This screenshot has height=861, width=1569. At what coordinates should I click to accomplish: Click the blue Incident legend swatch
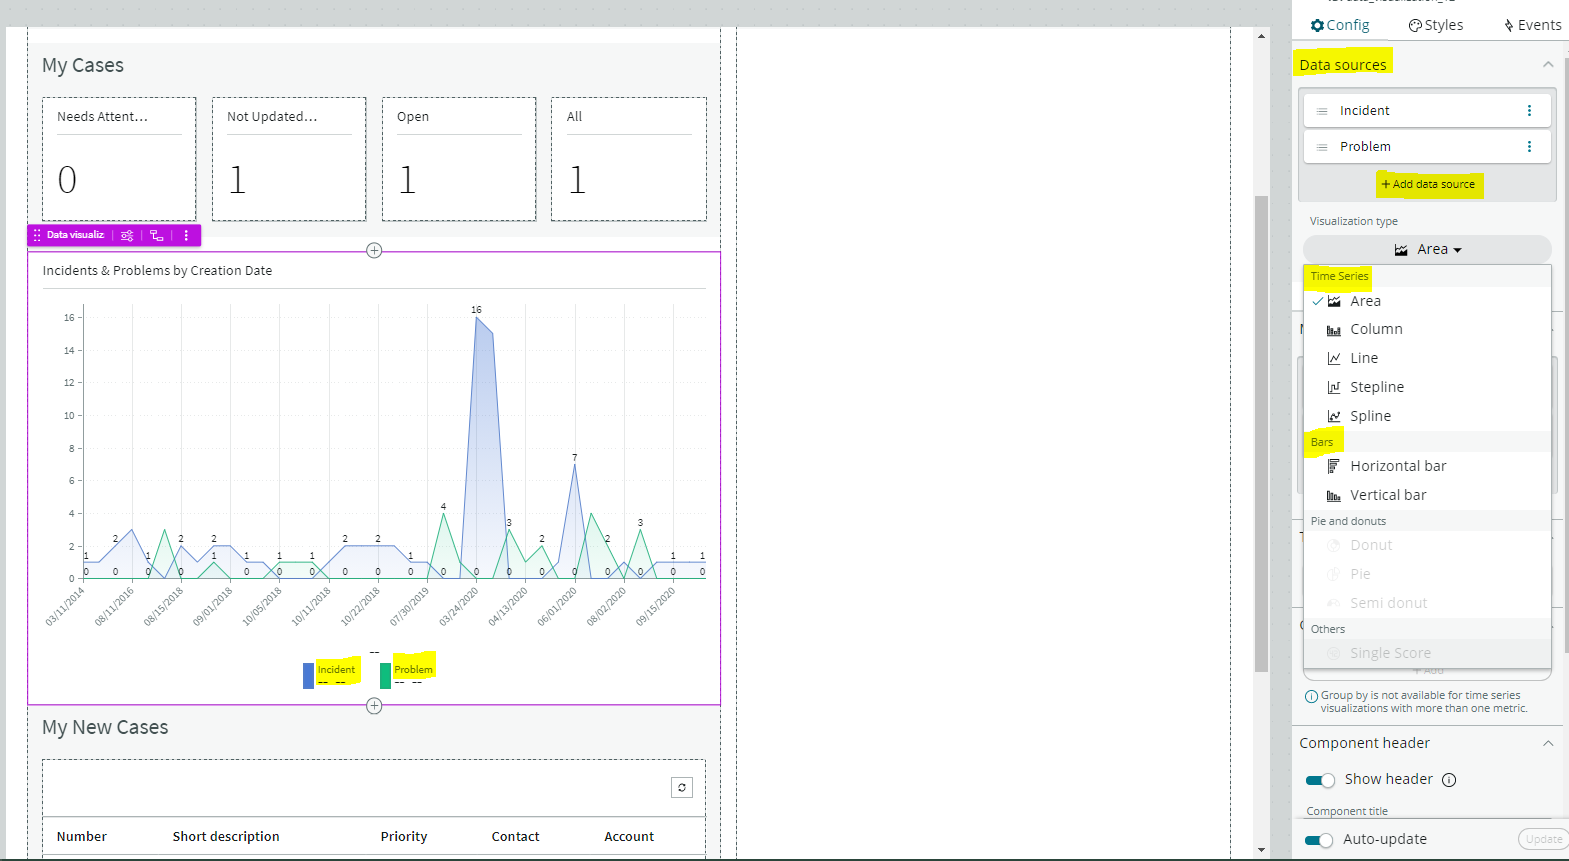[x=308, y=676]
